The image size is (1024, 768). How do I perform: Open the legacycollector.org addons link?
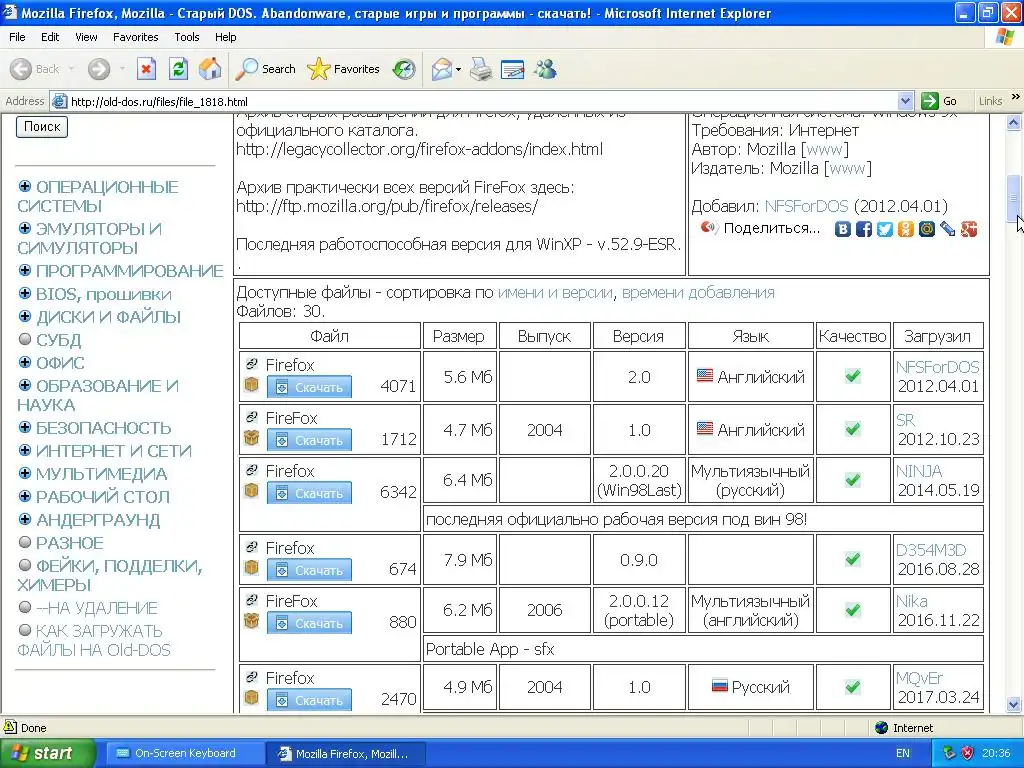click(x=419, y=149)
